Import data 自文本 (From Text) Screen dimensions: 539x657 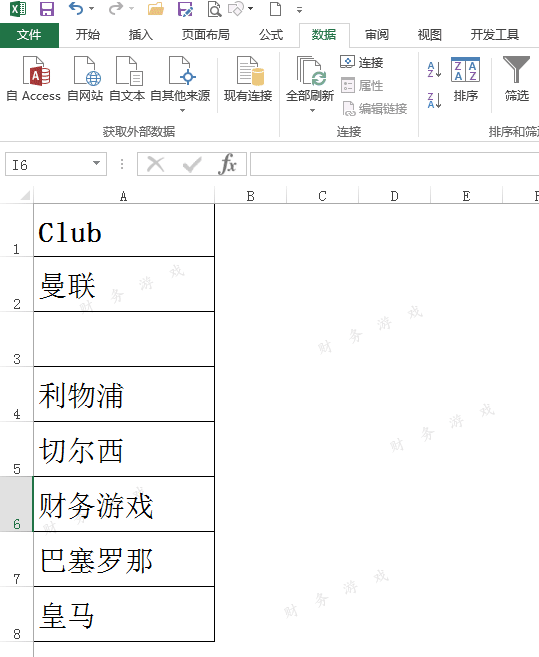127,80
